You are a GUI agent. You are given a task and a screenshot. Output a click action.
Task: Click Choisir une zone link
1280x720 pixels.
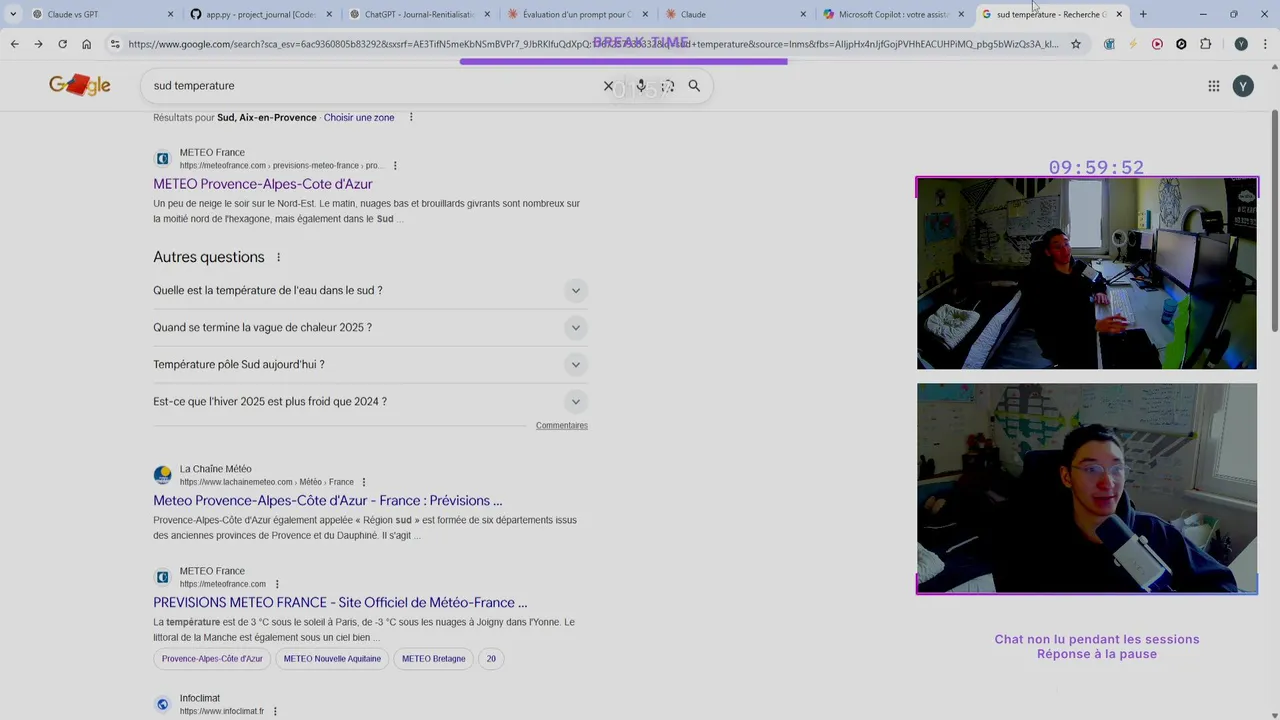(x=359, y=117)
